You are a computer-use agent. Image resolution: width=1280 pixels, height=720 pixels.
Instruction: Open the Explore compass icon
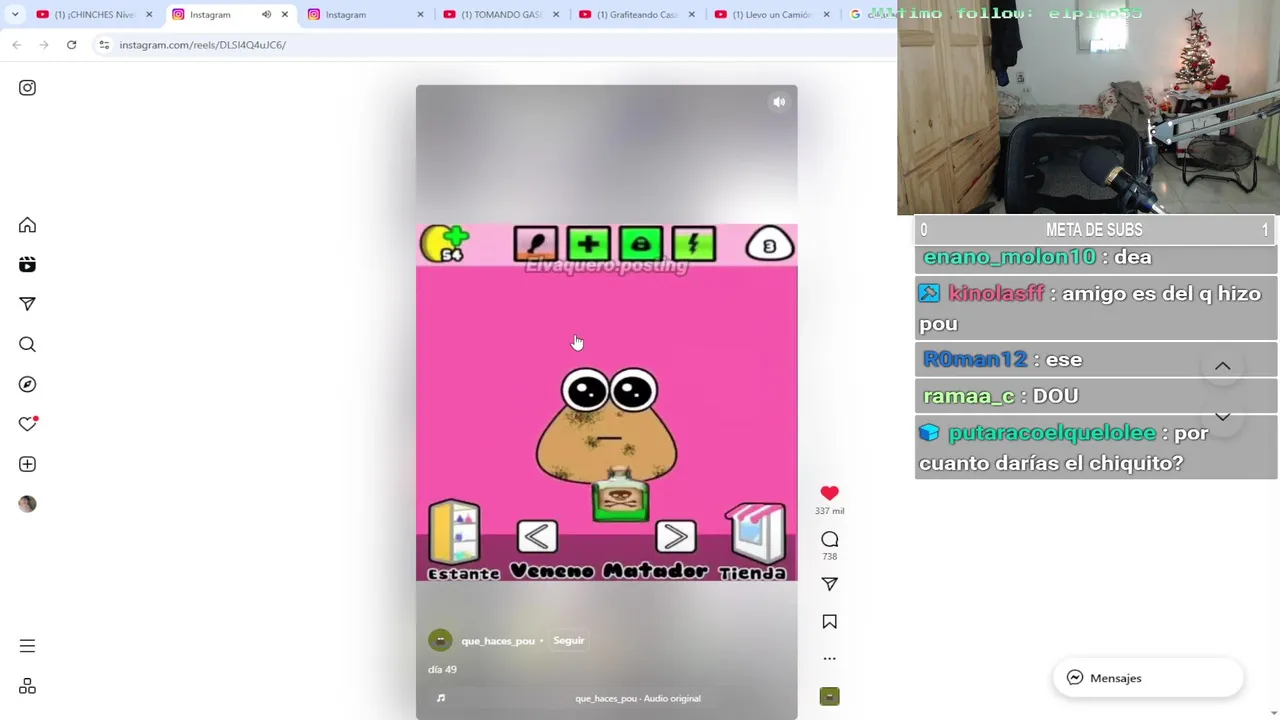[x=27, y=384]
